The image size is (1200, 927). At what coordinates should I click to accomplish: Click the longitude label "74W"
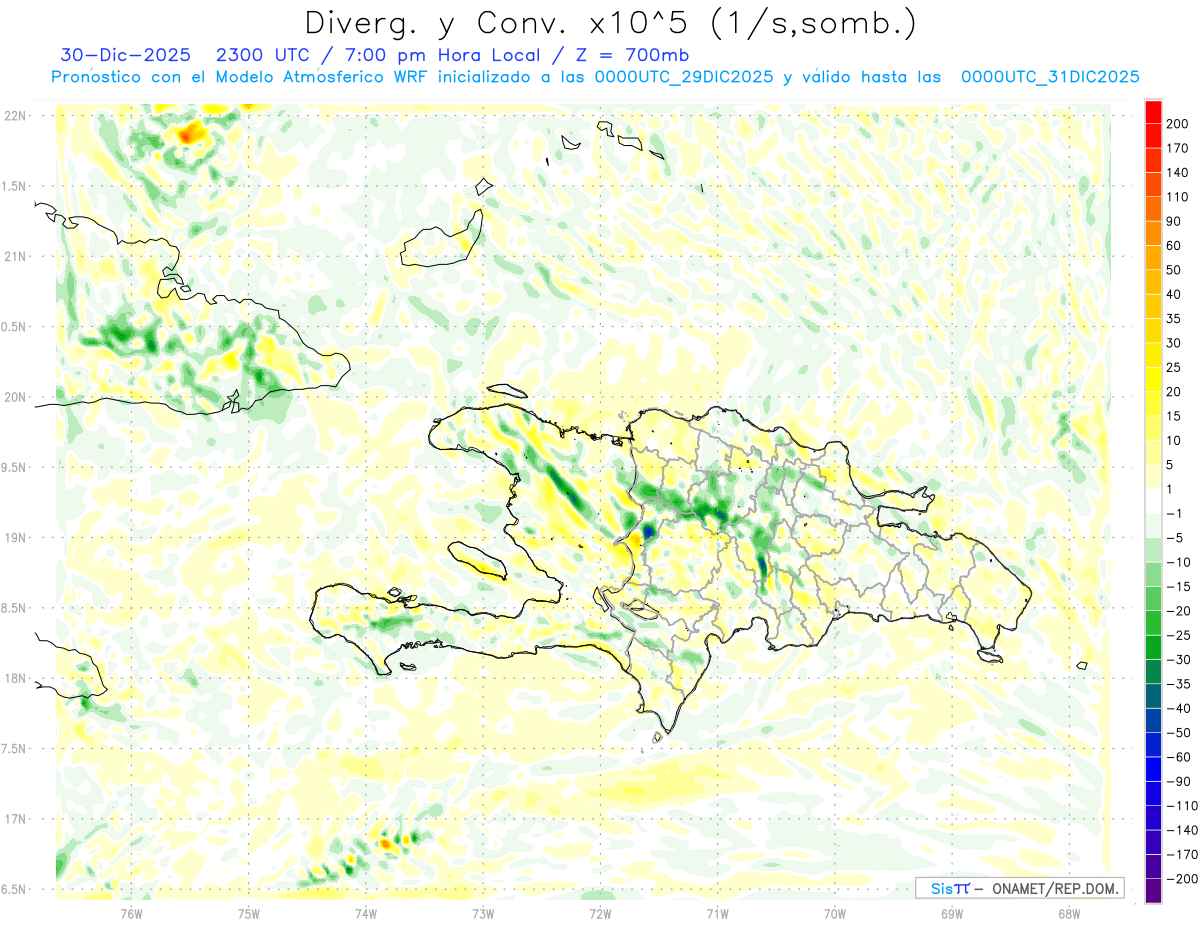[366, 914]
